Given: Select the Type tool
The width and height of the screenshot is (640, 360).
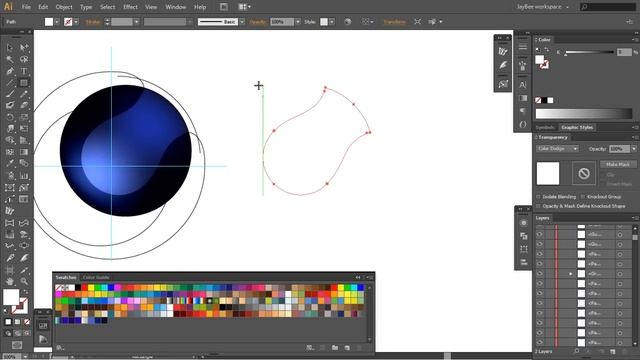Looking at the screenshot, I should pos(24,71).
